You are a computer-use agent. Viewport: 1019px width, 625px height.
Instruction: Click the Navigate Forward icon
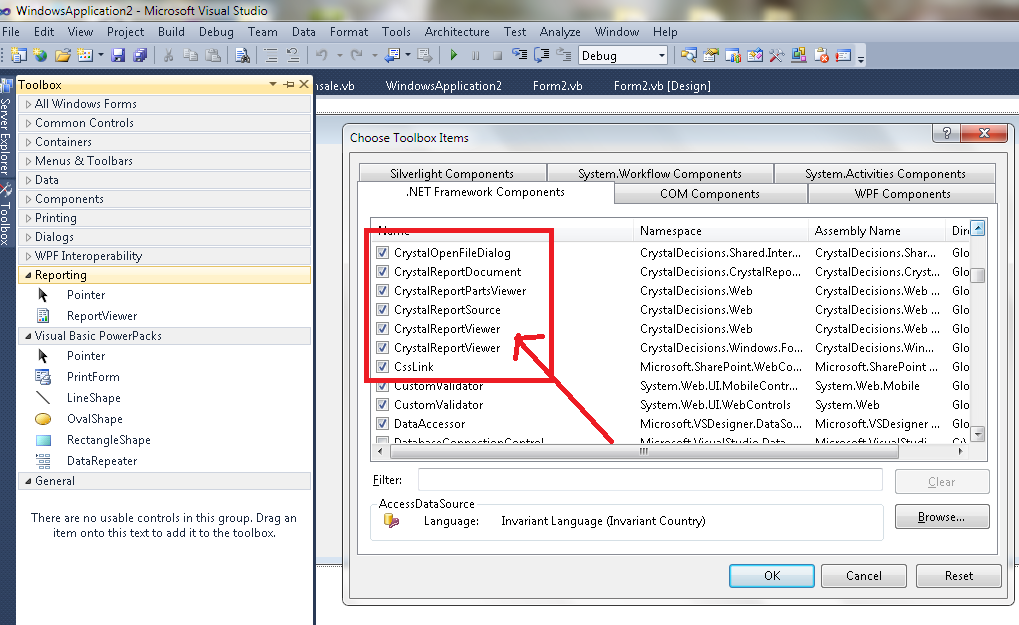[424, 56]
